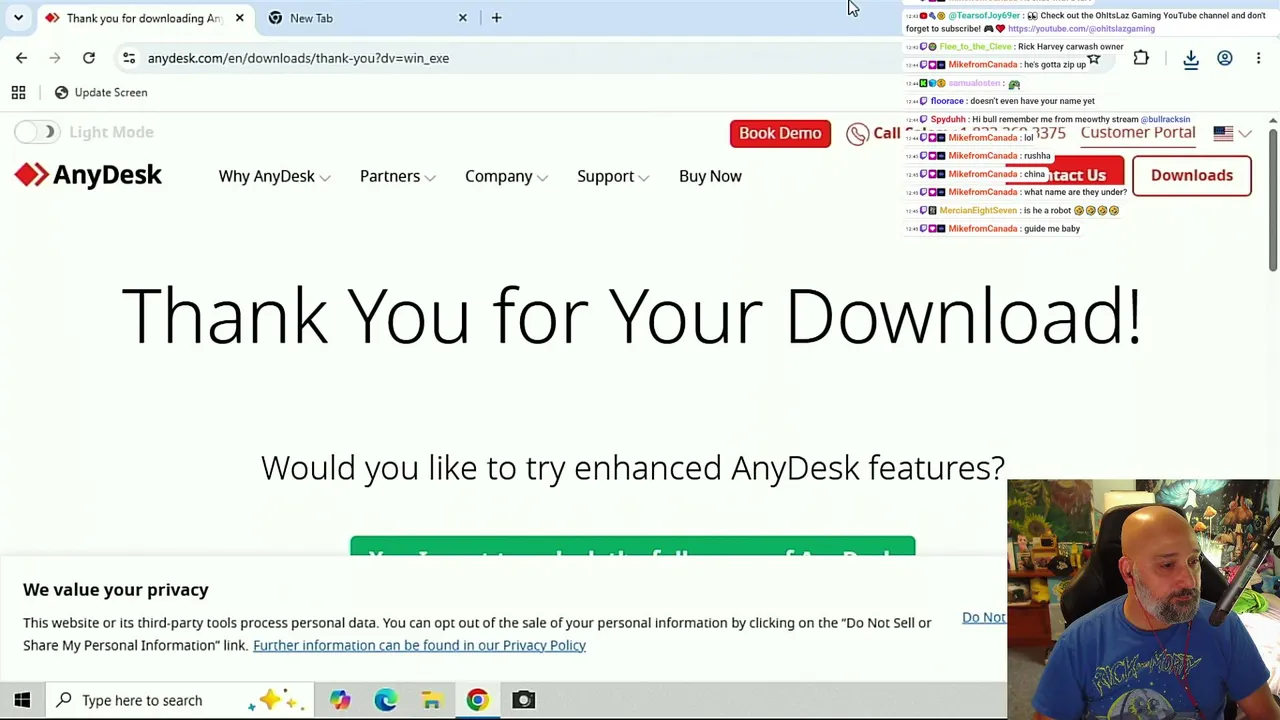Open File Explorer from the taskbar
Viewport: 1280px width, 720px height.
pos(431,700)
